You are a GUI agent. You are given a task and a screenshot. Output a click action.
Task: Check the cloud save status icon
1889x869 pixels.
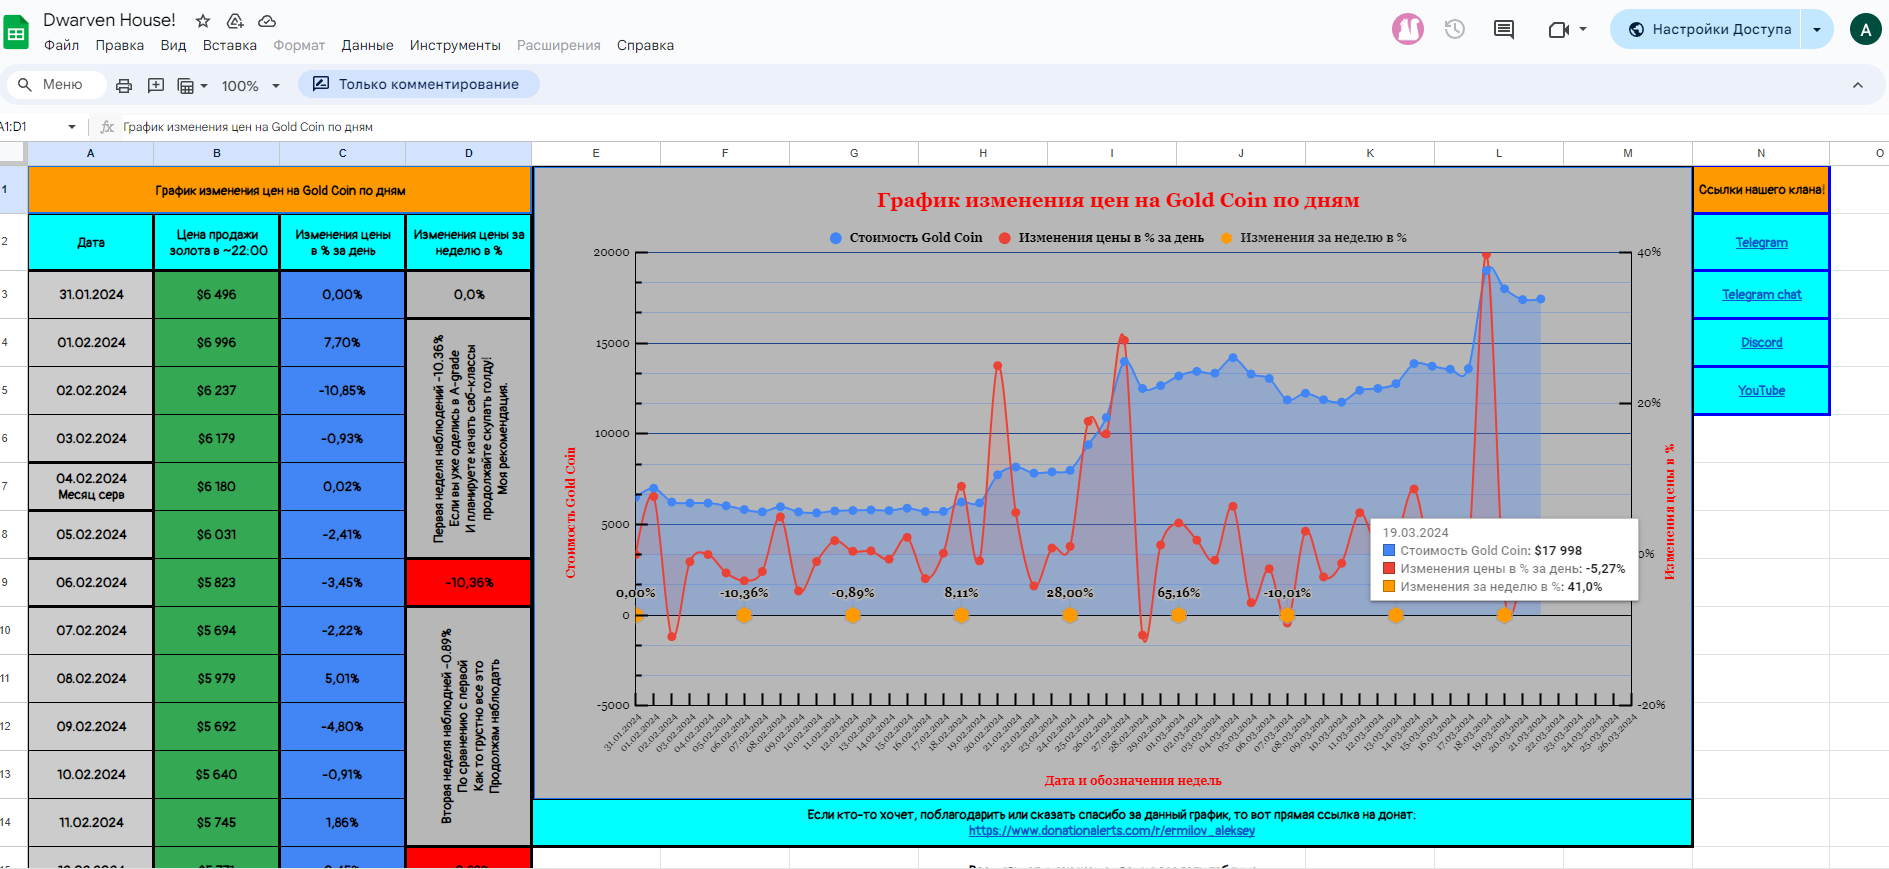pyautogui.click(x=267, y=21)
